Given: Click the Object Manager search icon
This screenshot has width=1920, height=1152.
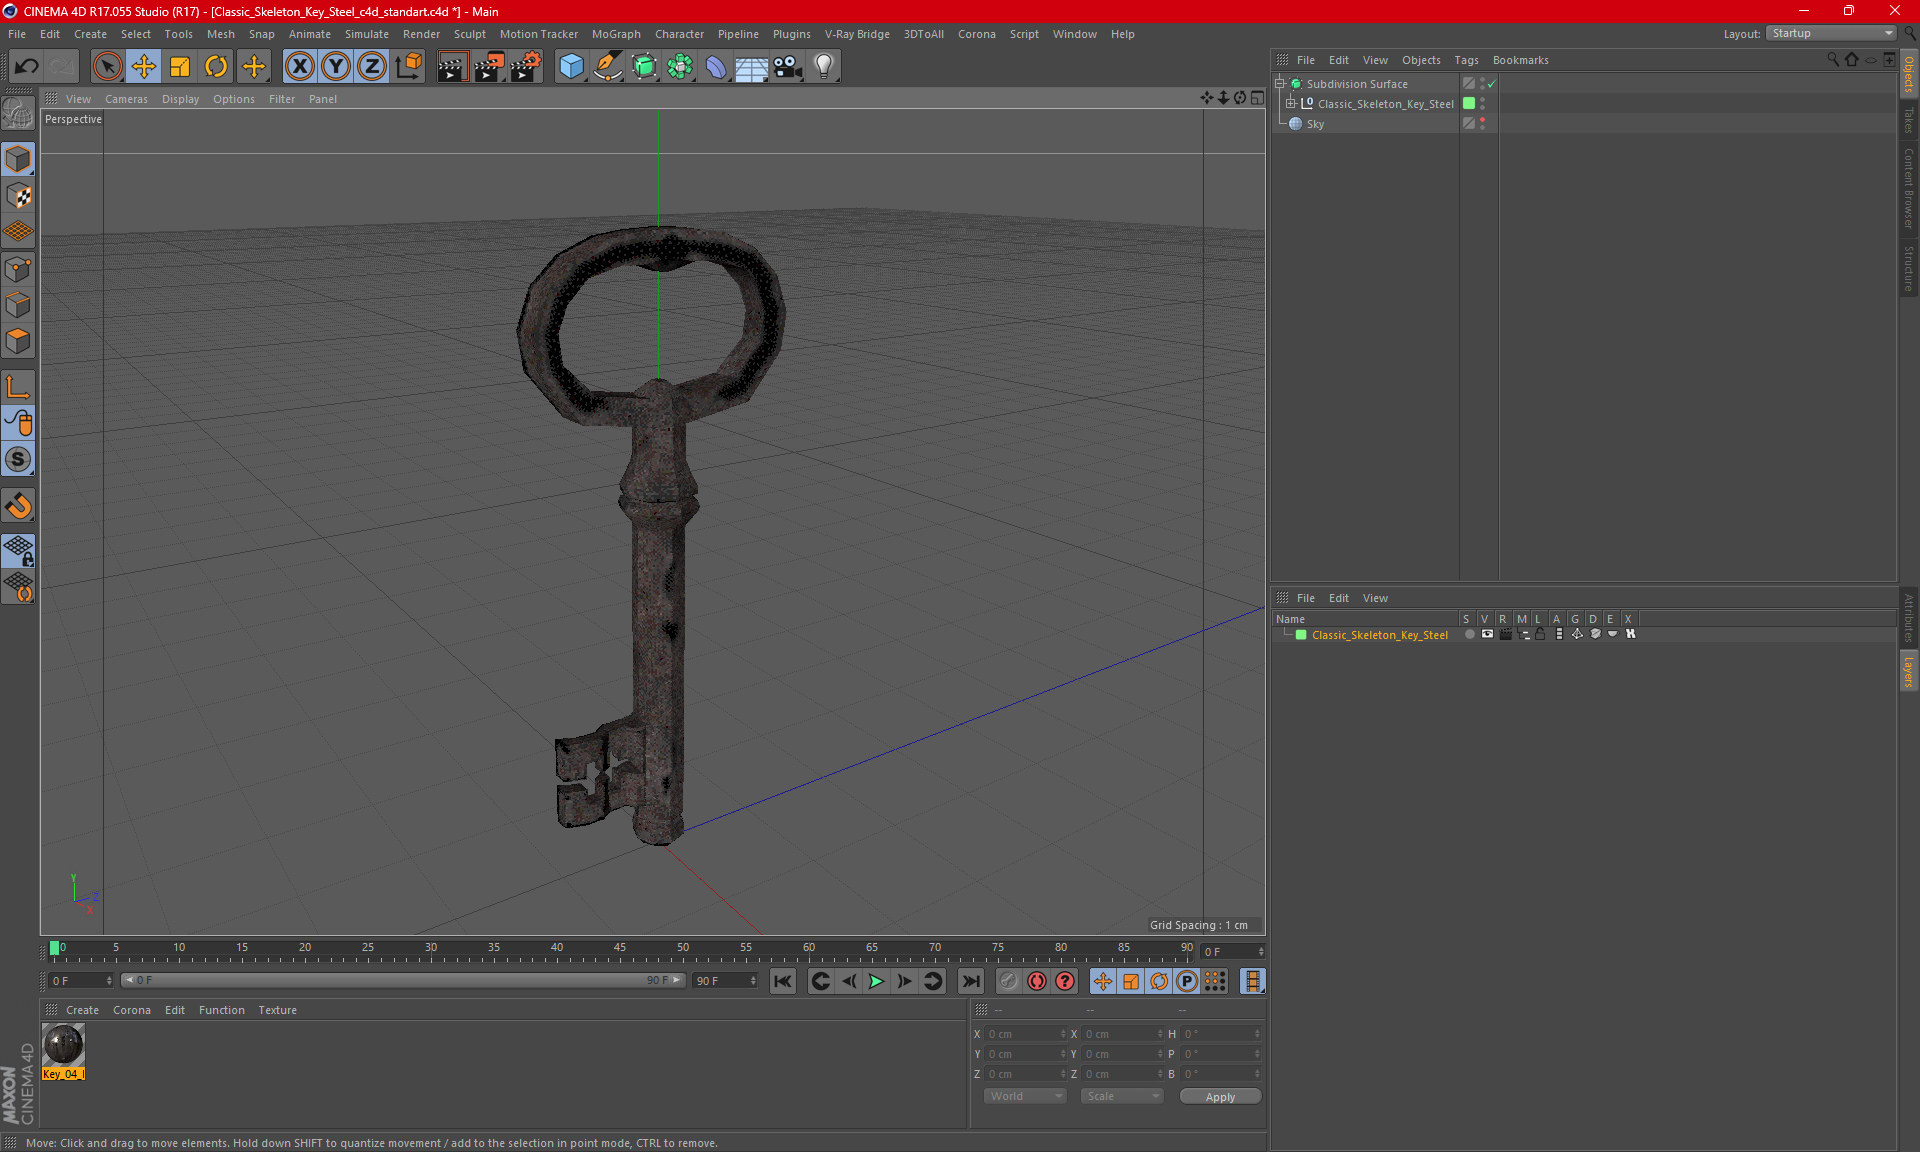Looking at the screenshot, I should (1833, 60).
